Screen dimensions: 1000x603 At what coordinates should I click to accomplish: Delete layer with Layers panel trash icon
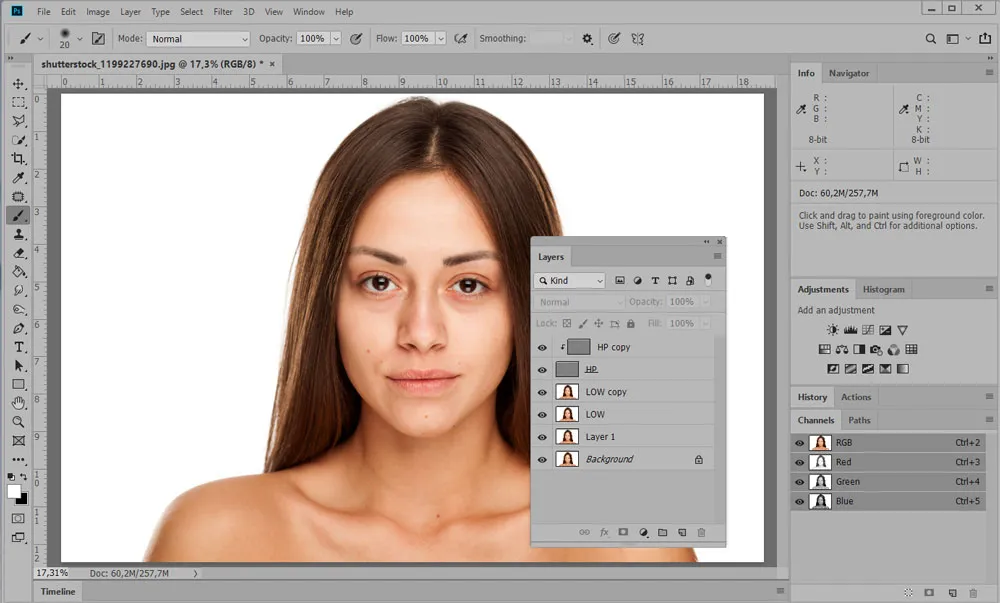(x=702, y=532)
